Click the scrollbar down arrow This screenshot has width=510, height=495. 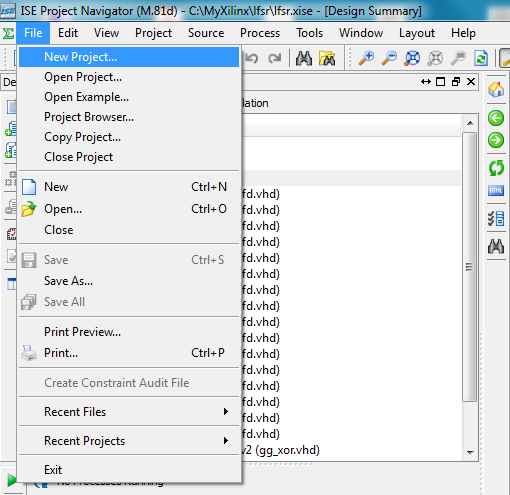tap(470, 453)
